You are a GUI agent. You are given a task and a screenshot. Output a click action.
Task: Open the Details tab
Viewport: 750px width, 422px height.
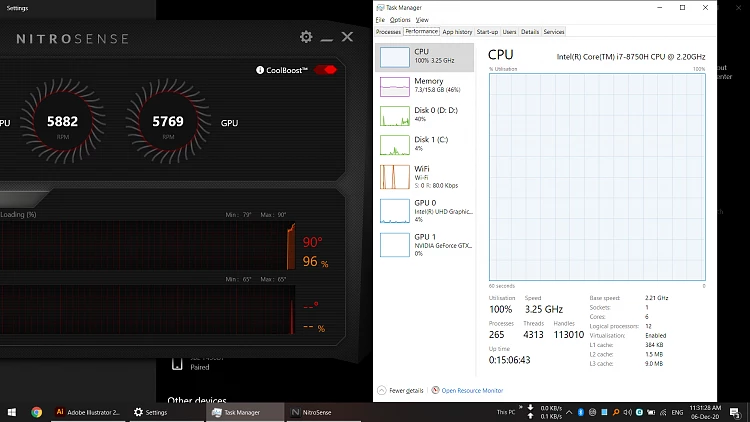(529, 32)
